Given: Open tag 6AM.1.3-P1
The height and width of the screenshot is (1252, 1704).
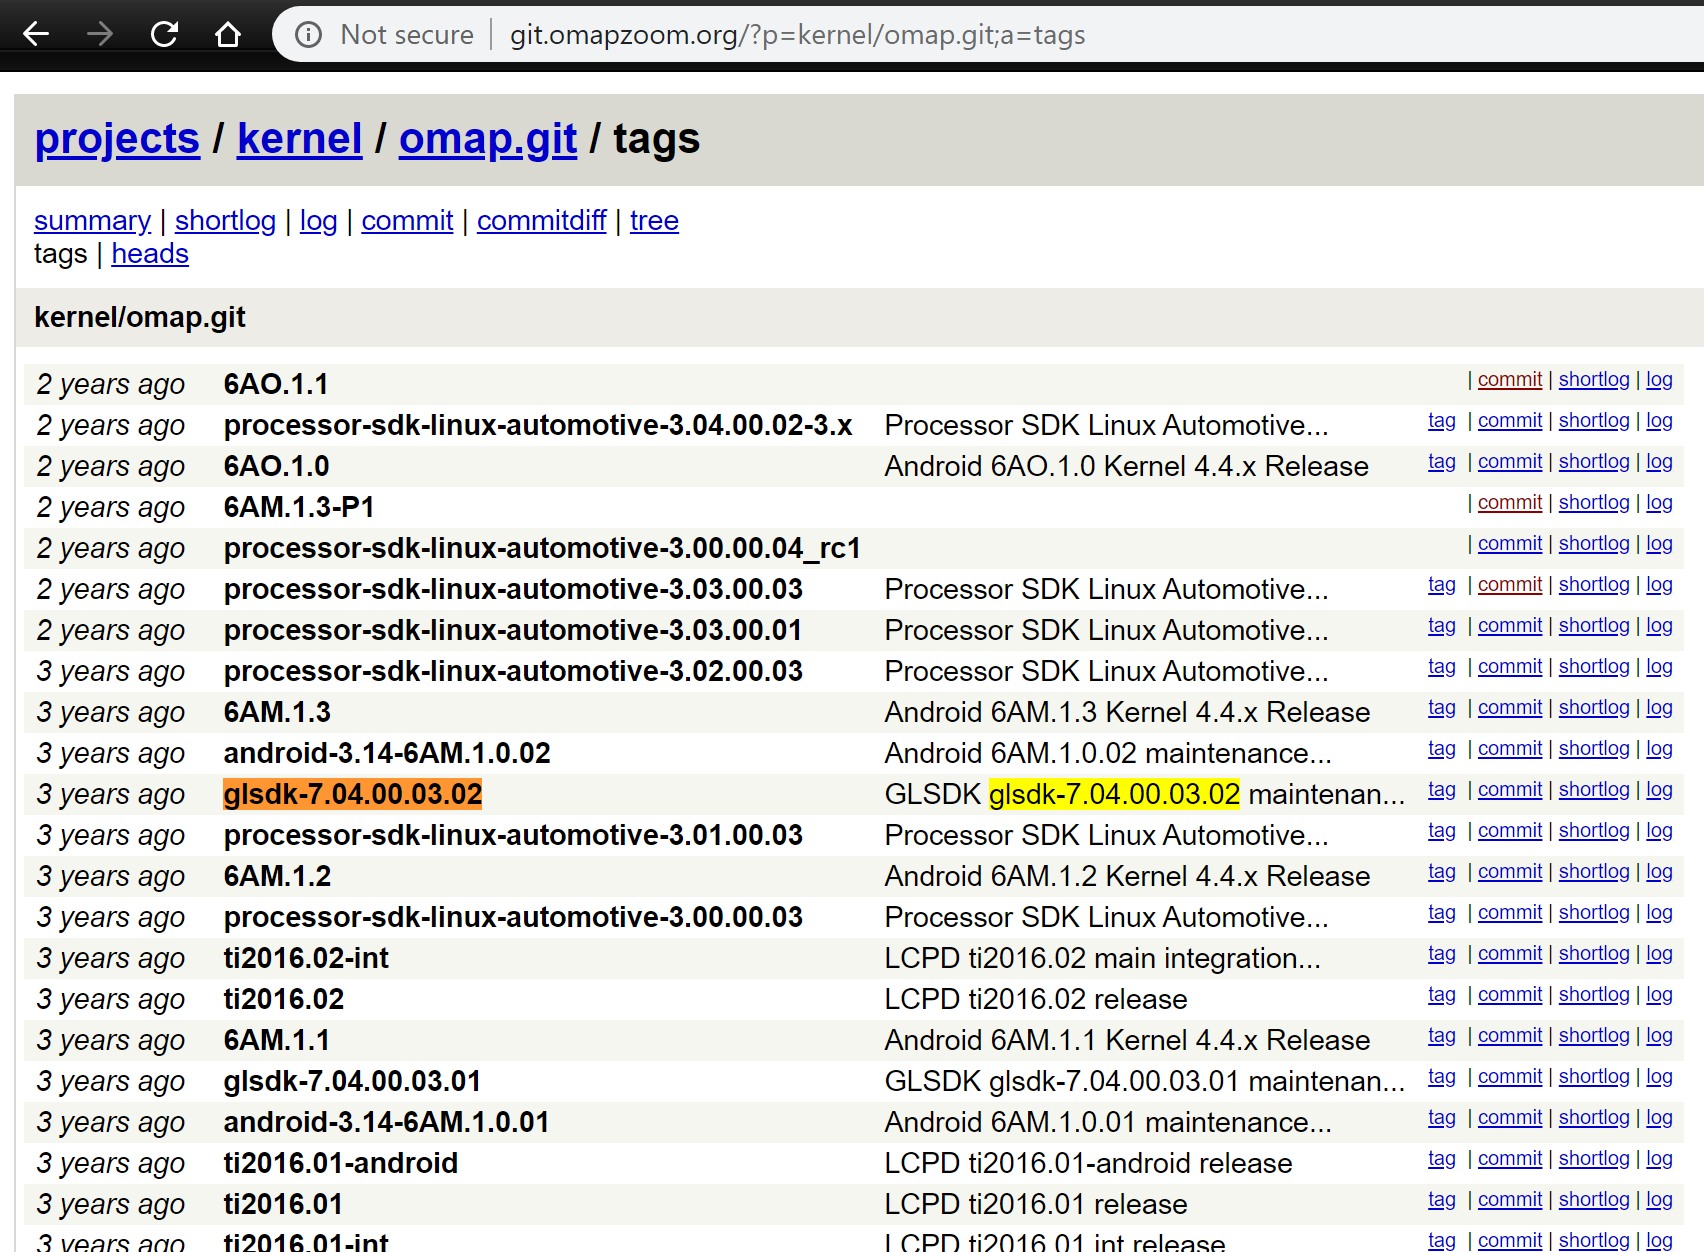Looking at the screenshot, I should tap(299, 507).
